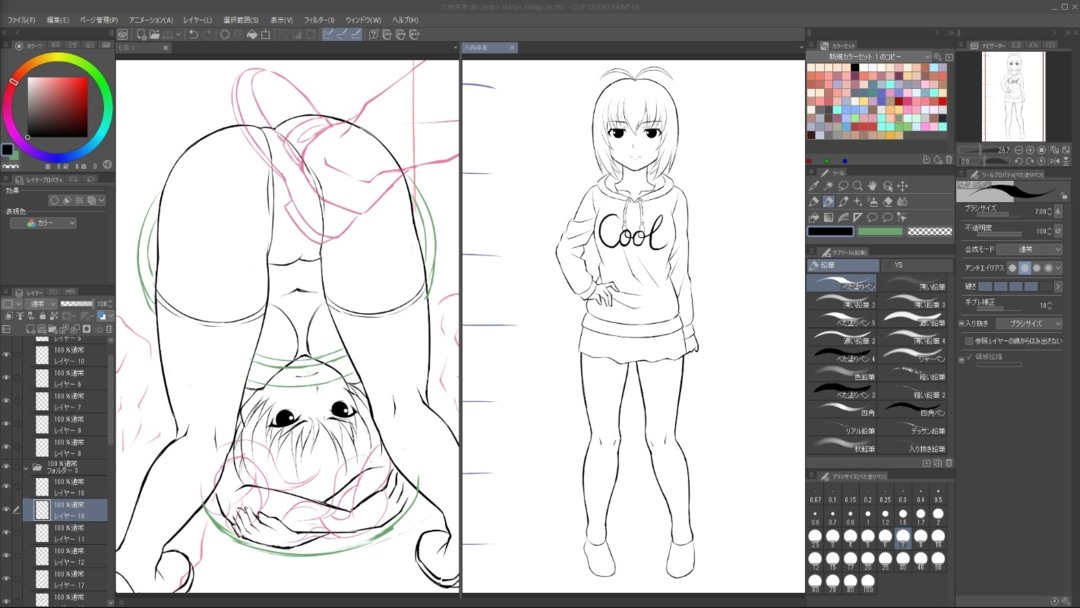The width and height of the screenshot is (1080, 608).
Task: Open the ファイル(F) menu
Action: [21, 20]
